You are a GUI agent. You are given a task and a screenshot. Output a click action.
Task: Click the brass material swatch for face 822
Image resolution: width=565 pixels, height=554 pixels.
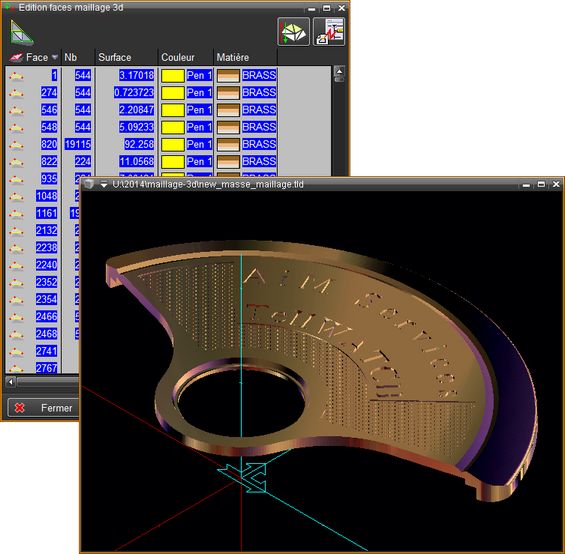click(228, 162)
